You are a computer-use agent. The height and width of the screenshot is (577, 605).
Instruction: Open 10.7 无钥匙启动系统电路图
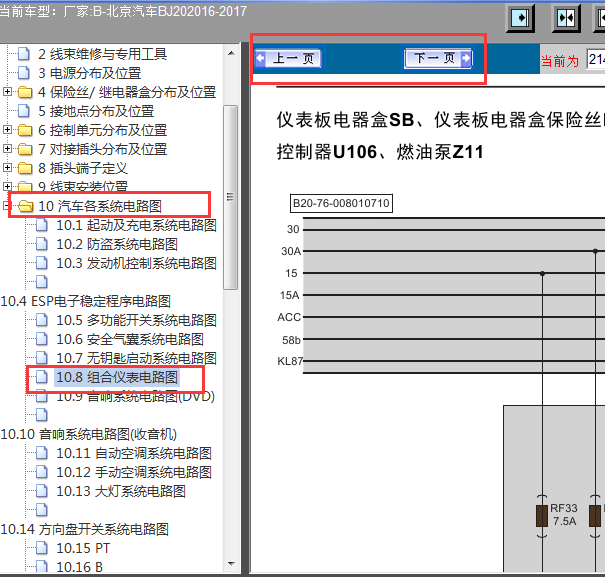point(136,358)
